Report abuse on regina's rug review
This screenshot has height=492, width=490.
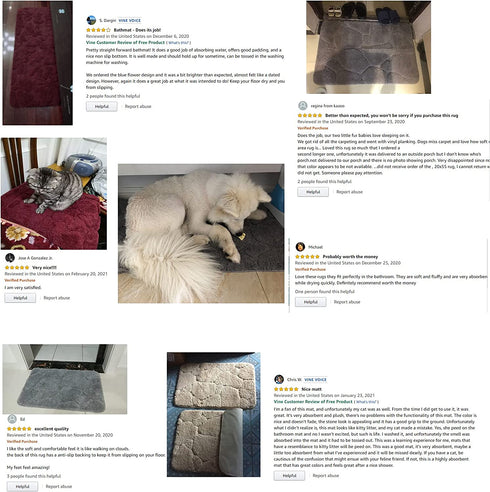pyautogui.click(x=349, y=192)
